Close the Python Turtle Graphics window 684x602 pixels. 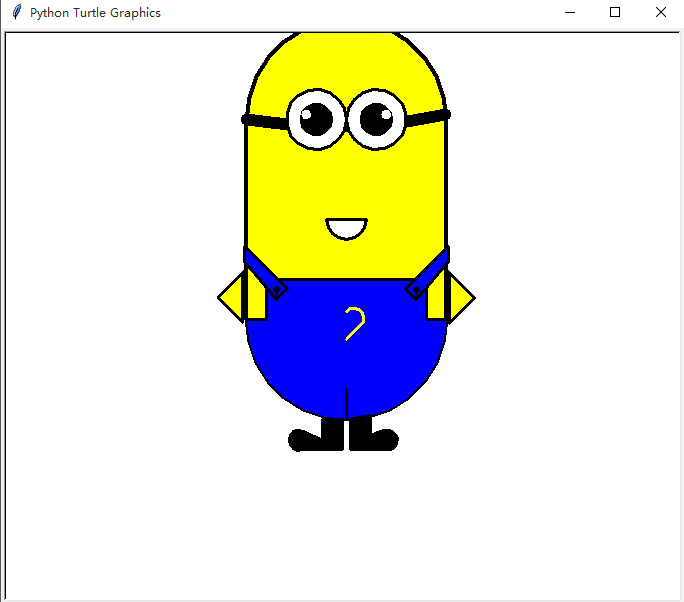661,12
